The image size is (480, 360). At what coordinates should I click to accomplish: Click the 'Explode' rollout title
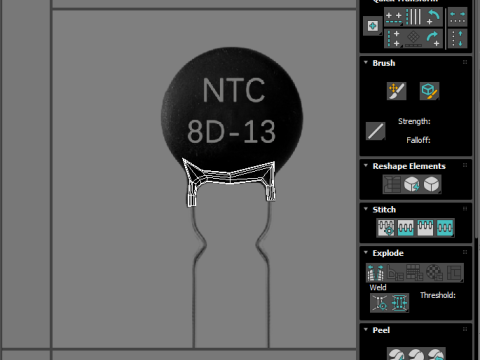pyautogui.click(x=388, y=253)
